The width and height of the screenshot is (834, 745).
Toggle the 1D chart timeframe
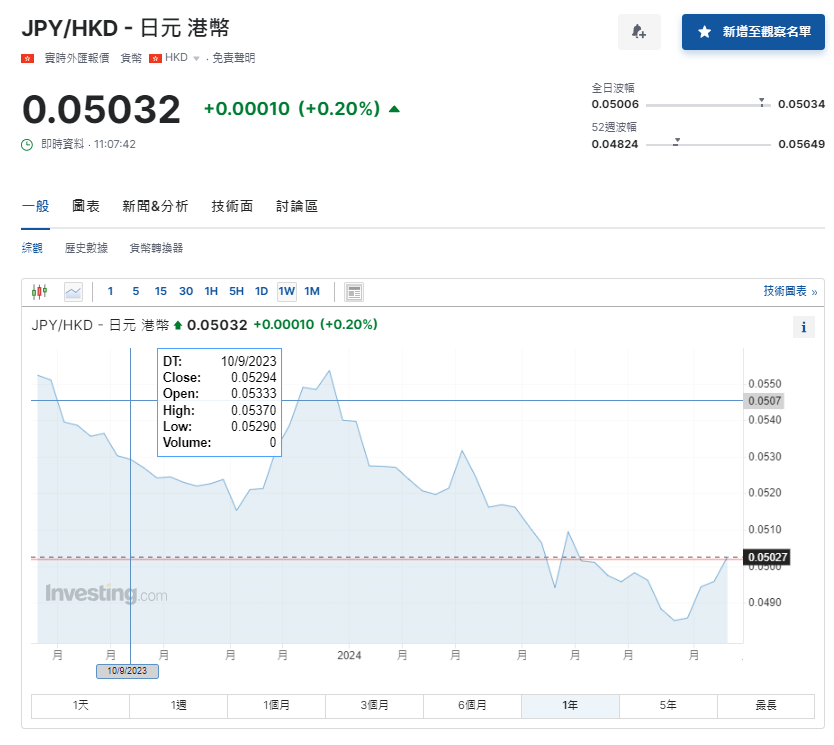tap(261, 291)
